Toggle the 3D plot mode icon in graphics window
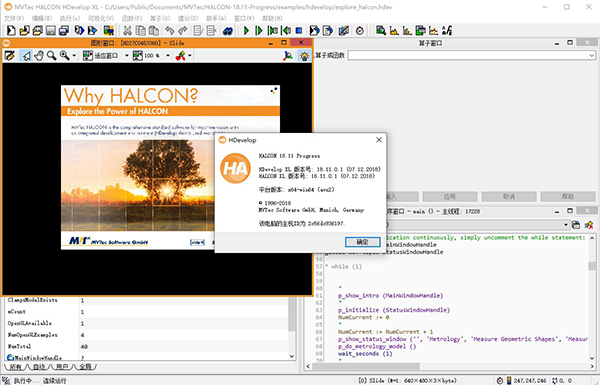Screen dimensions: 600x385 [288, 55]
